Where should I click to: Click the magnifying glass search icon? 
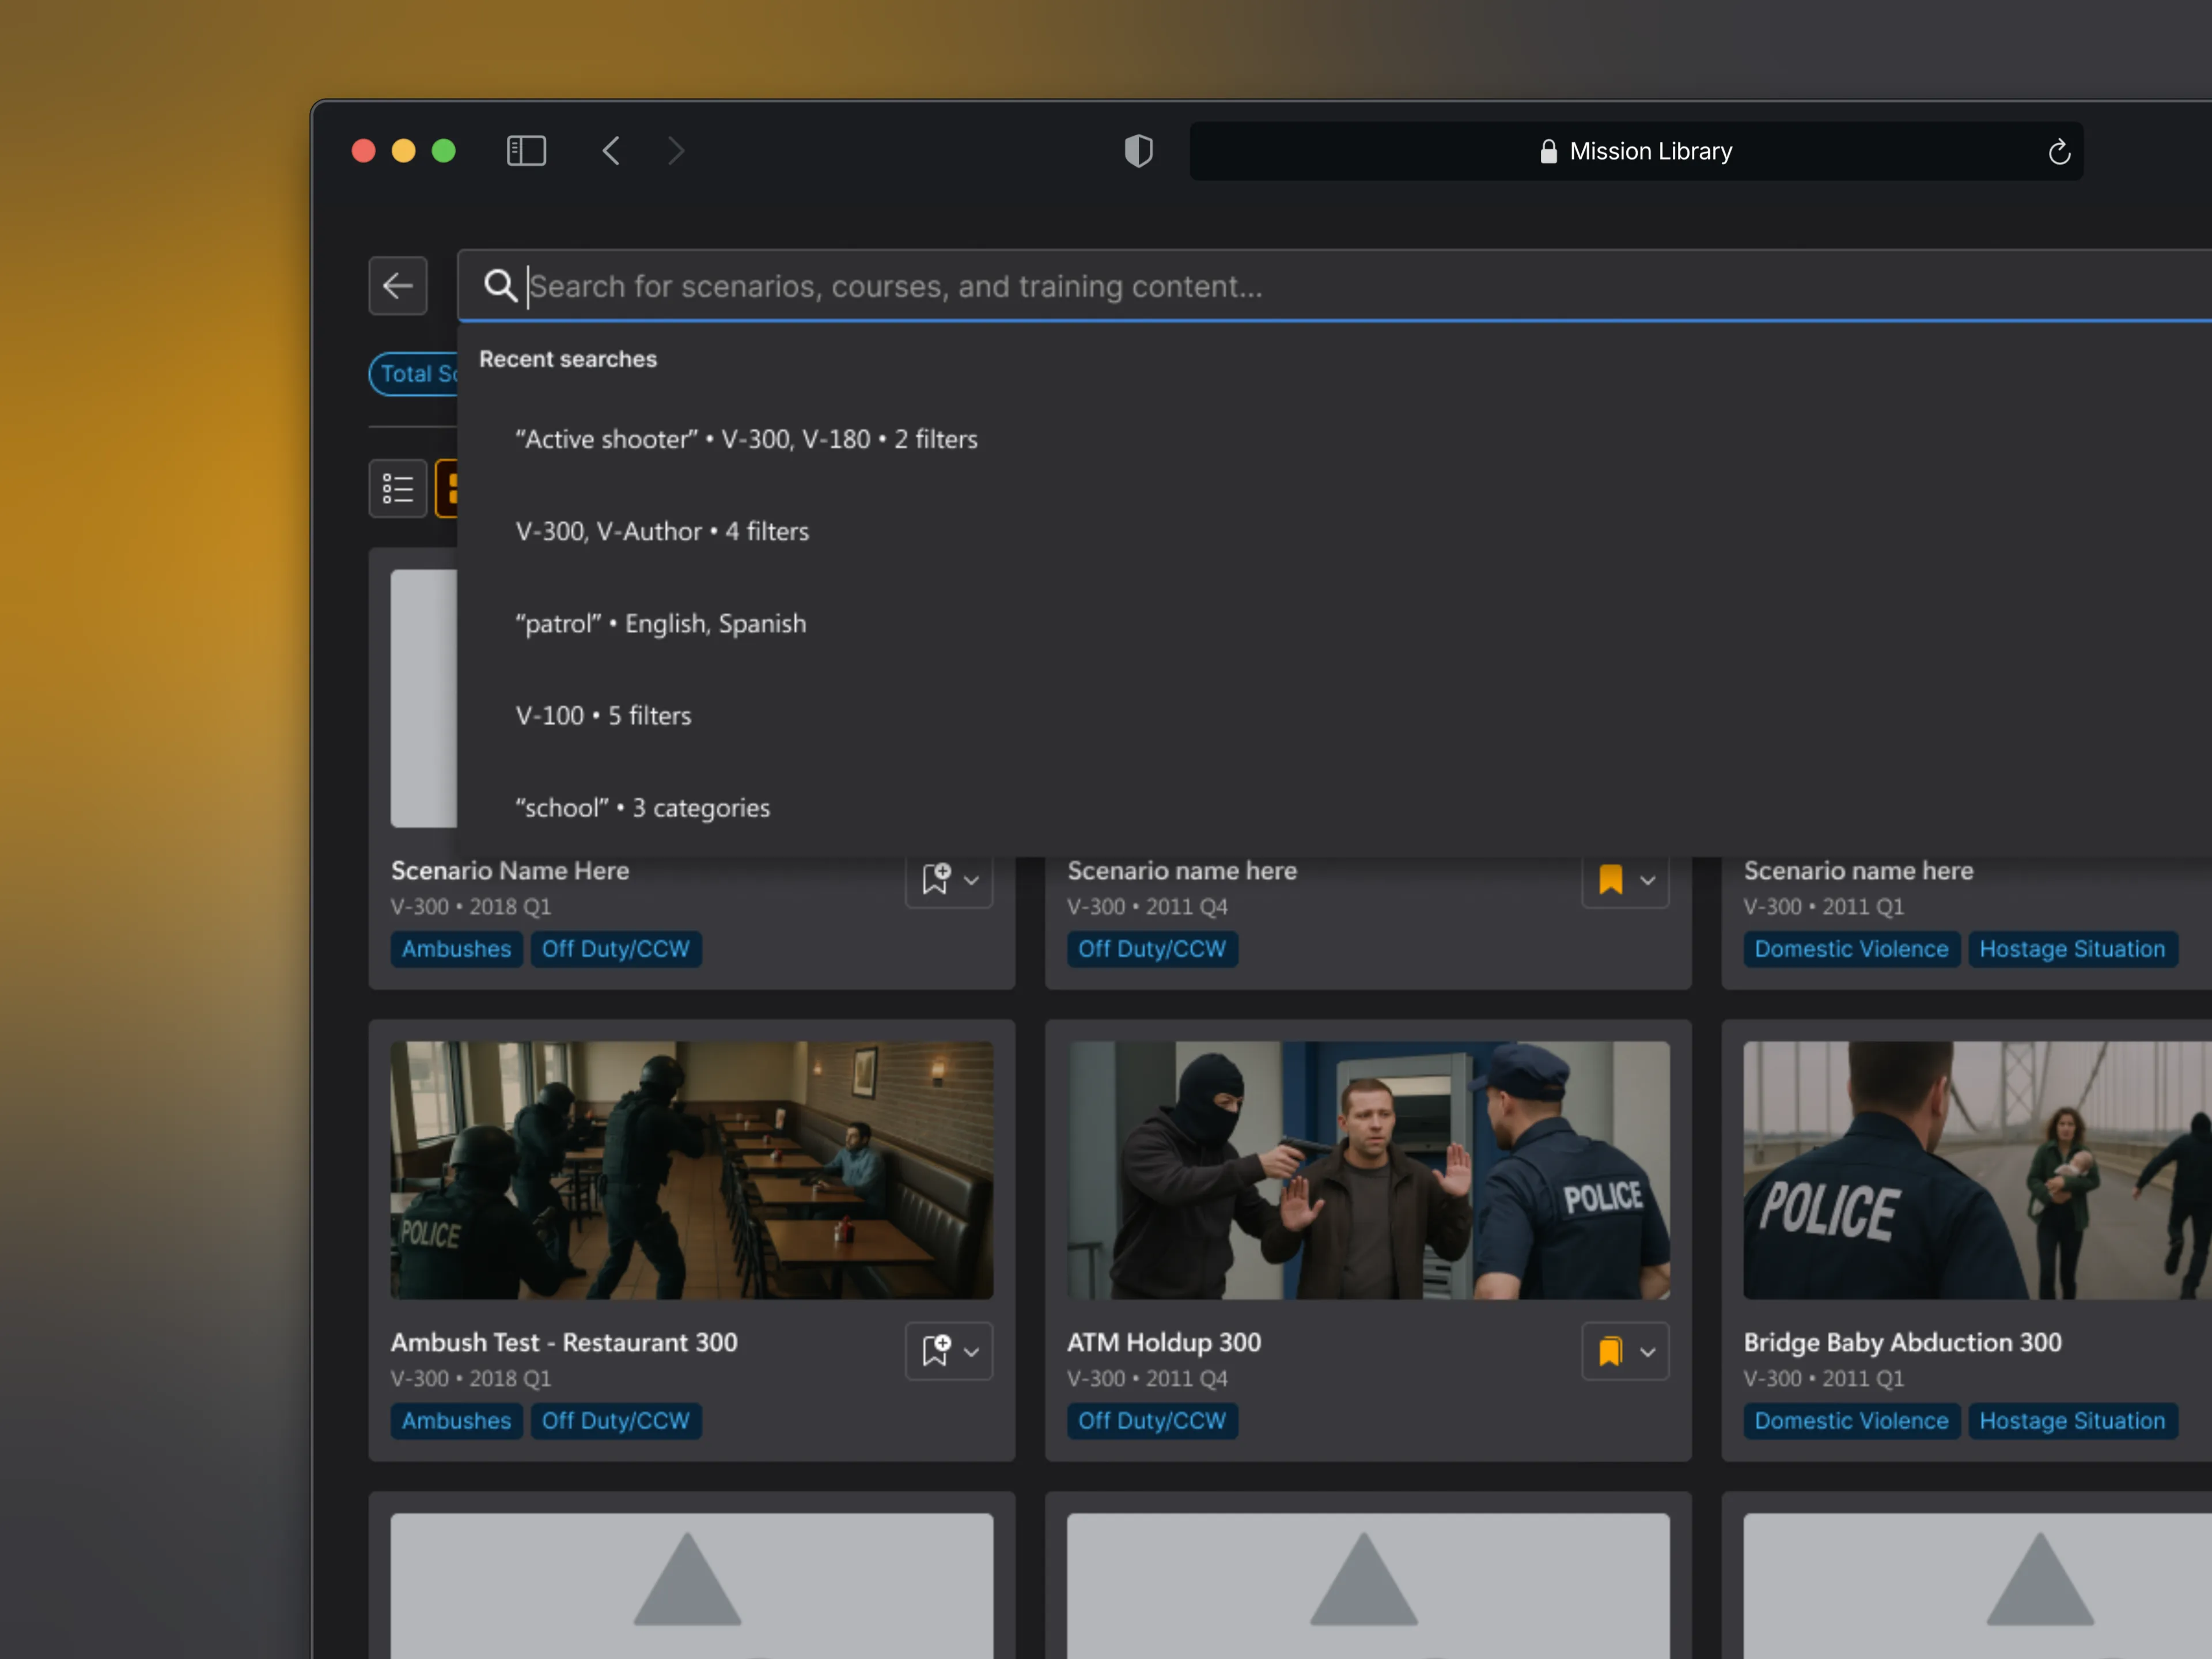tap(500, 286)
